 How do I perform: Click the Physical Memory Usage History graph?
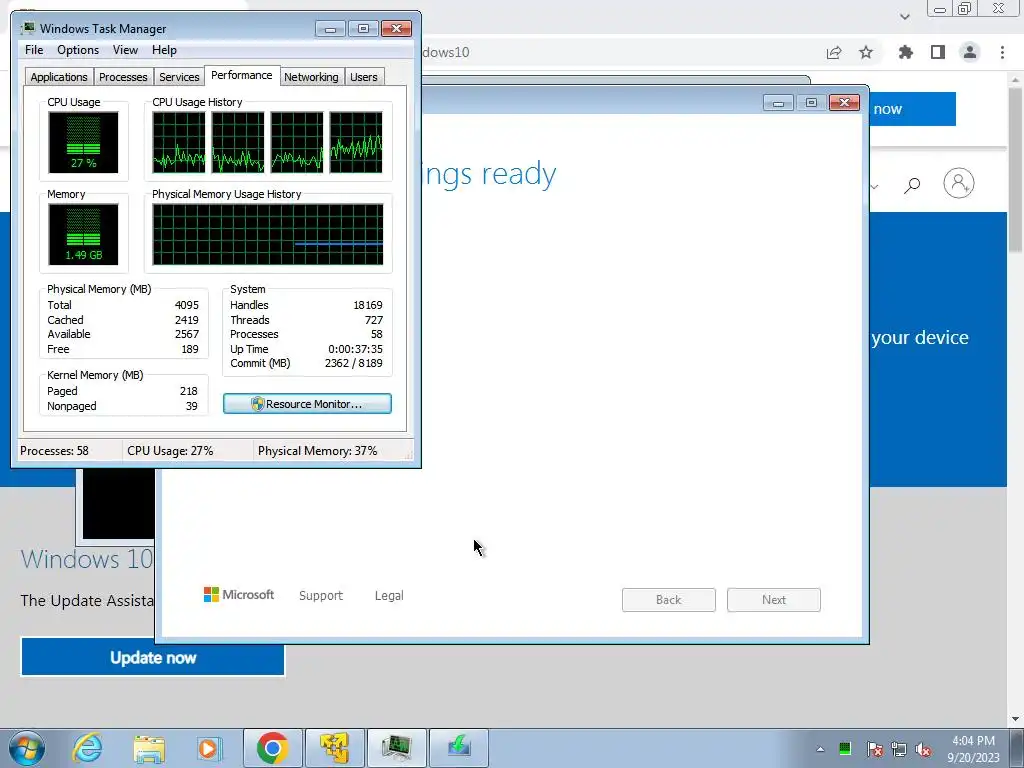268,234
